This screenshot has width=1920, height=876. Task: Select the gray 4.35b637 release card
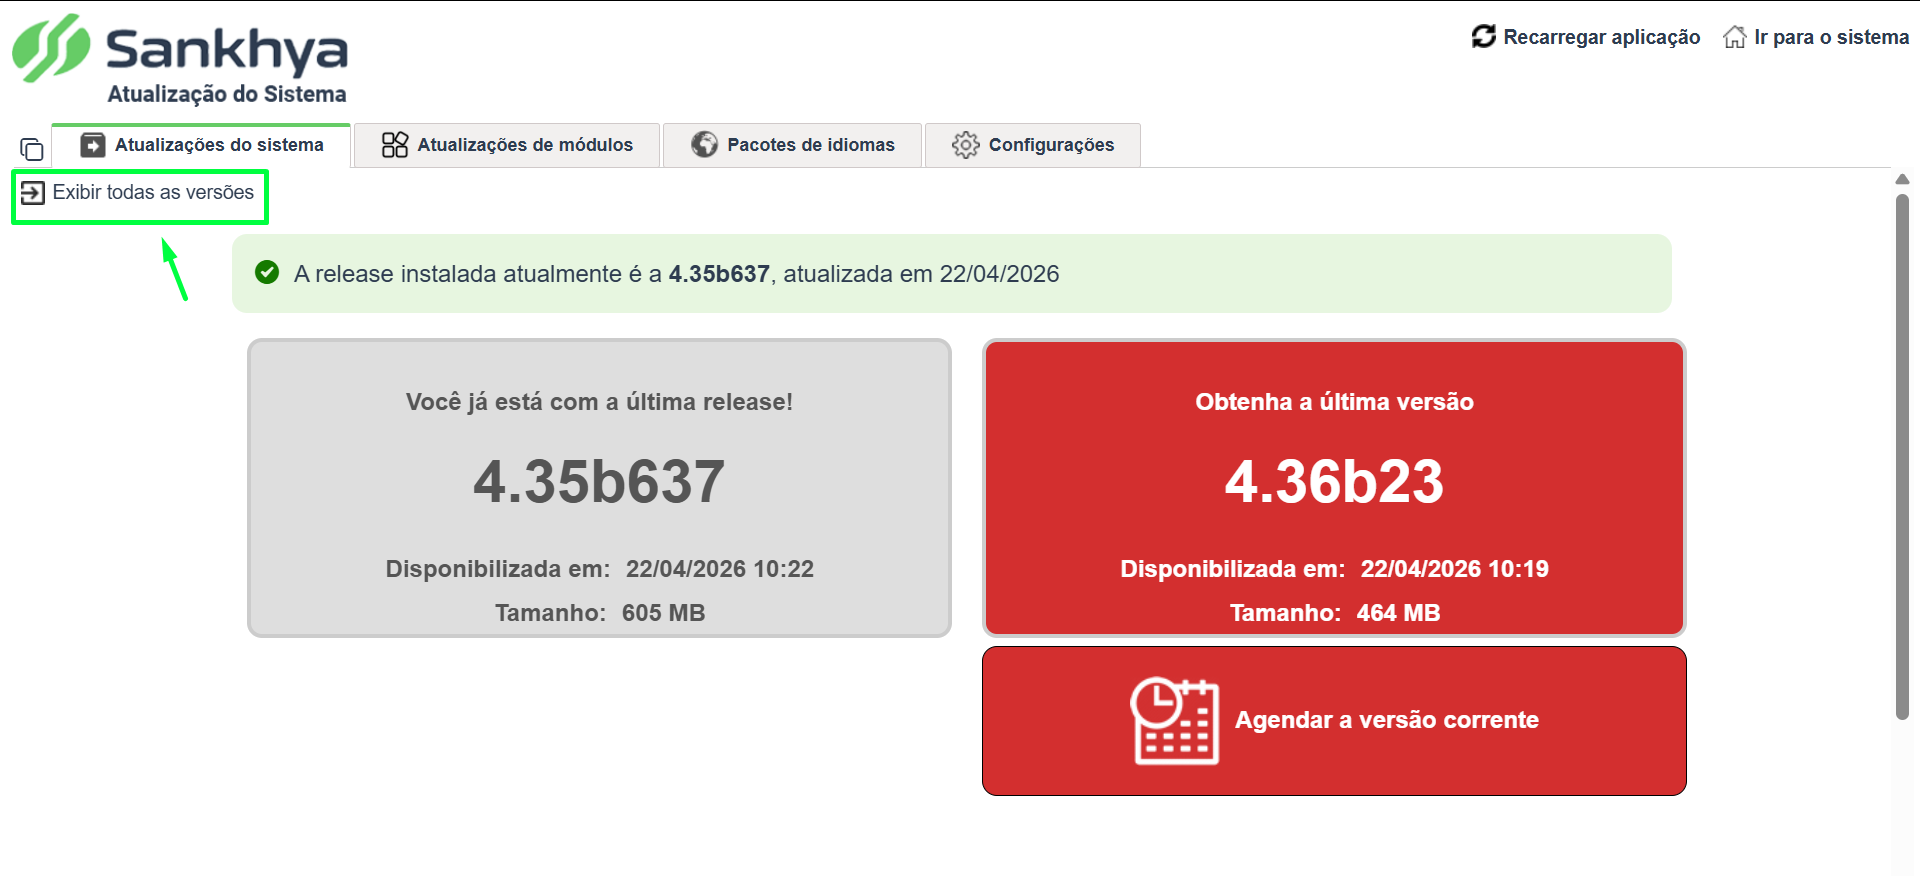click(599, 488)
